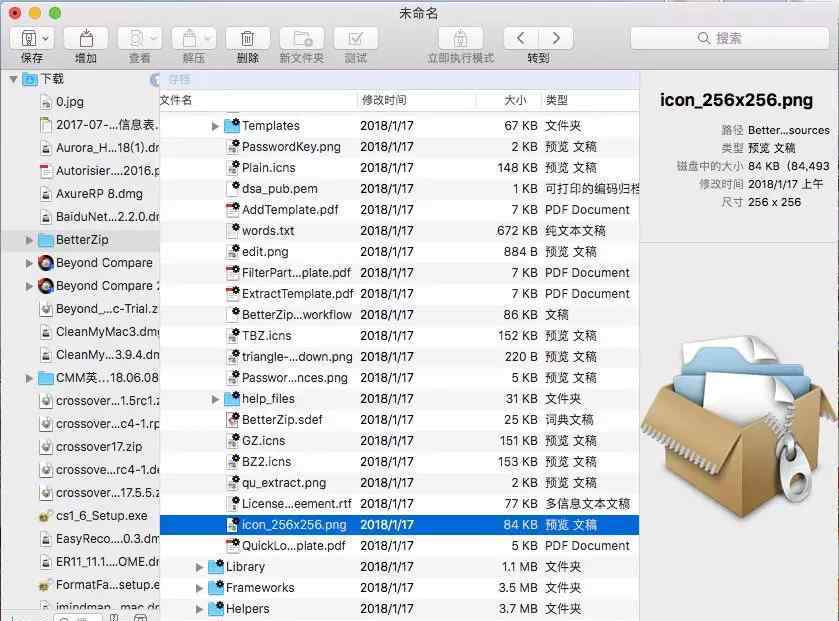Click the 0.jpg file icon in sidebar

(x=46, y=102)
